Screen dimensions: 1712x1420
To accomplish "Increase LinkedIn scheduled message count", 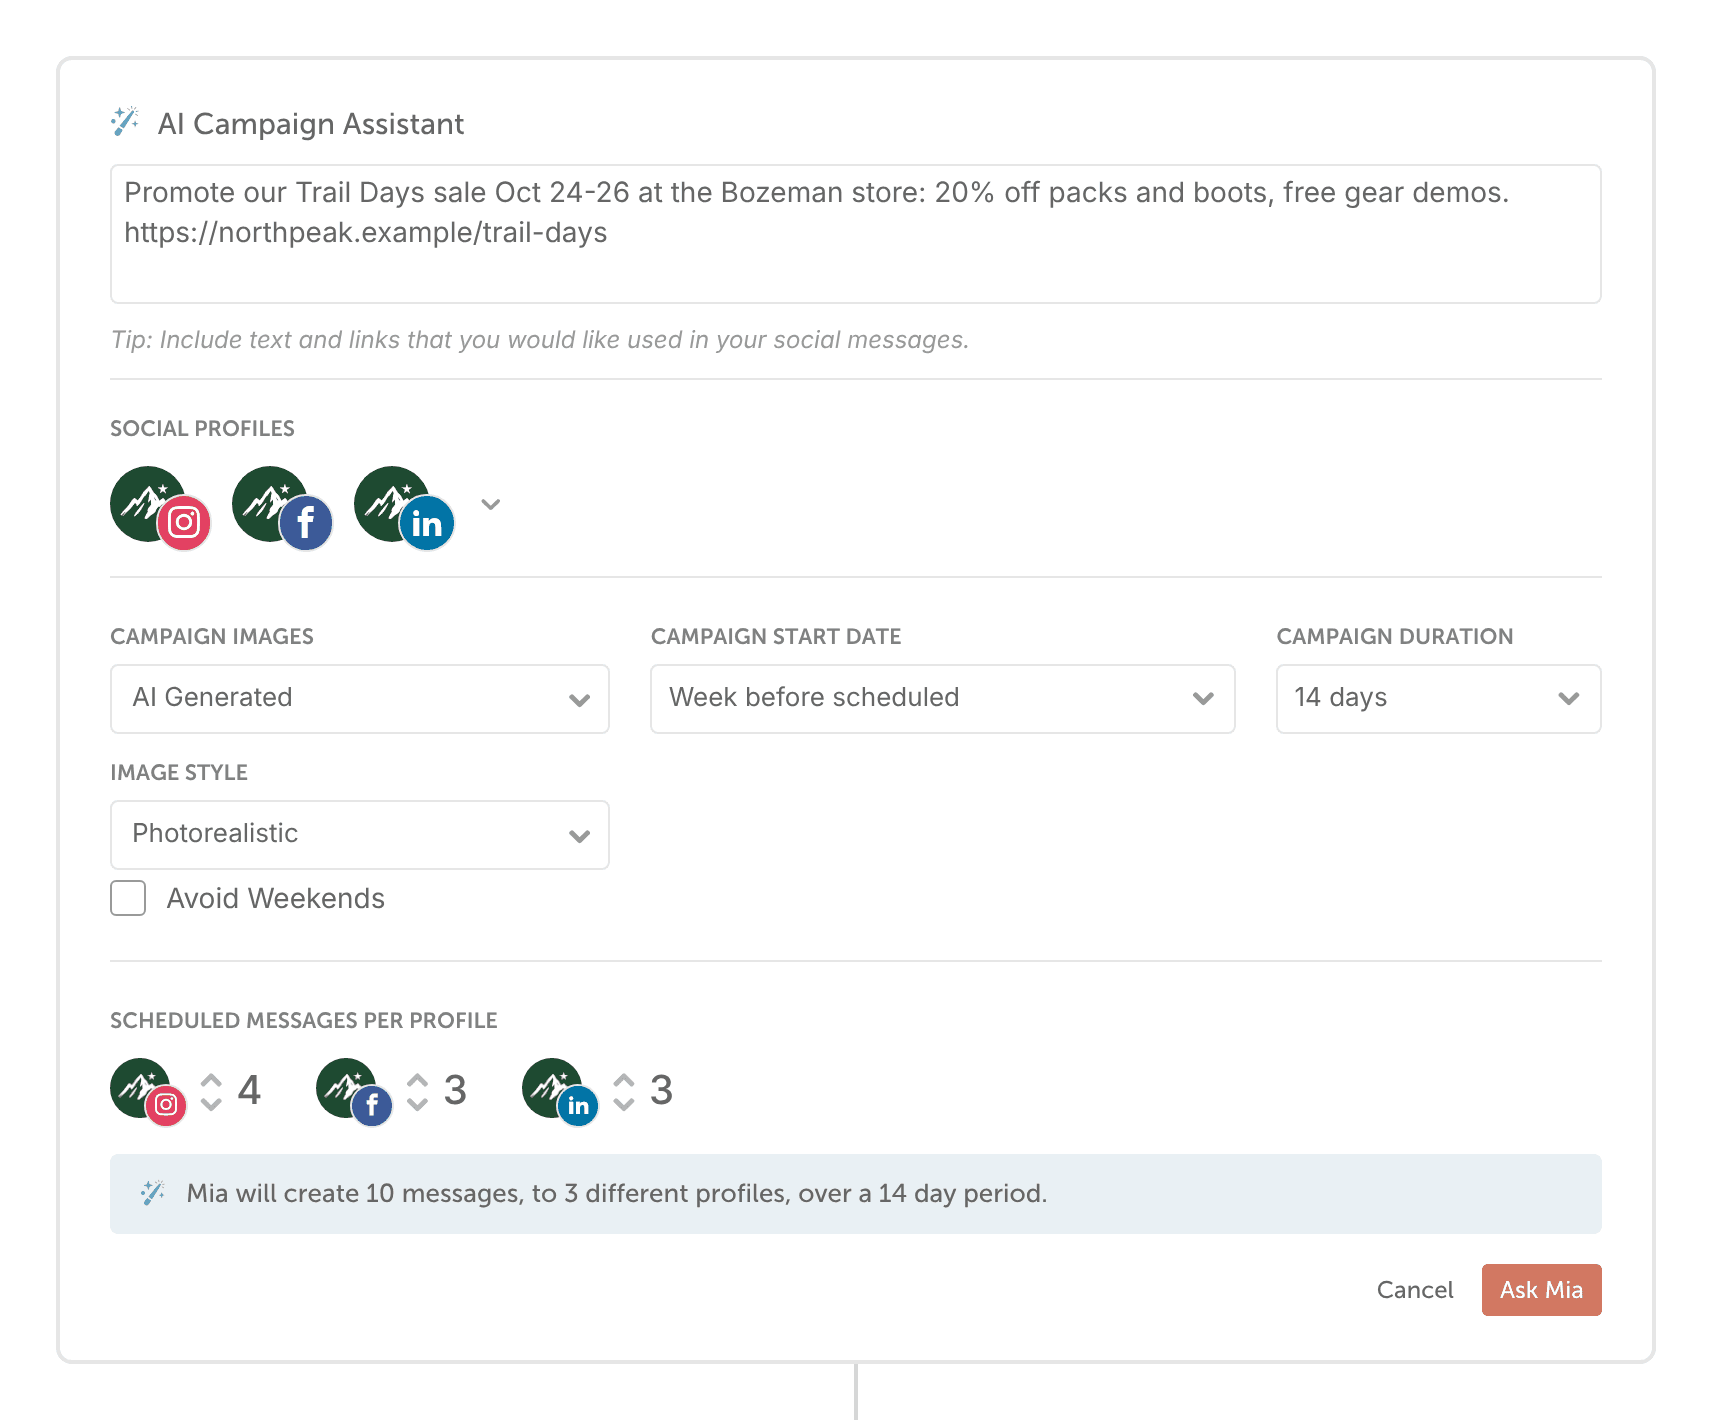I will coord(624,1080).
